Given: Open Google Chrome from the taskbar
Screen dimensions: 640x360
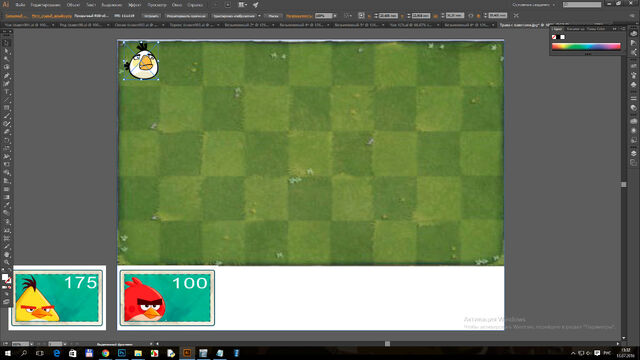Looking at the screenshot, I should pyautogui.click(x=105, y=353).
